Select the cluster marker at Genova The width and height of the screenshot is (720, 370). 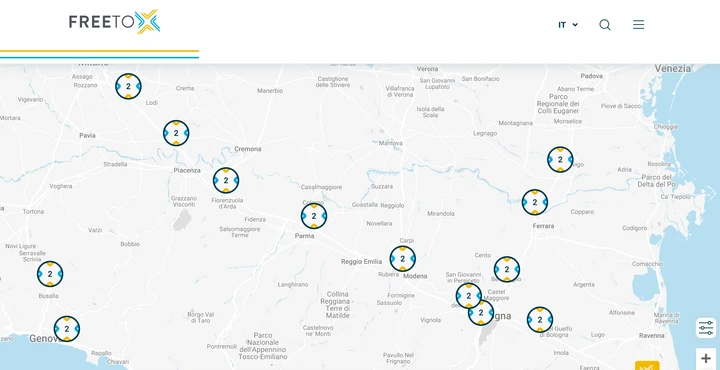point(67,329)
